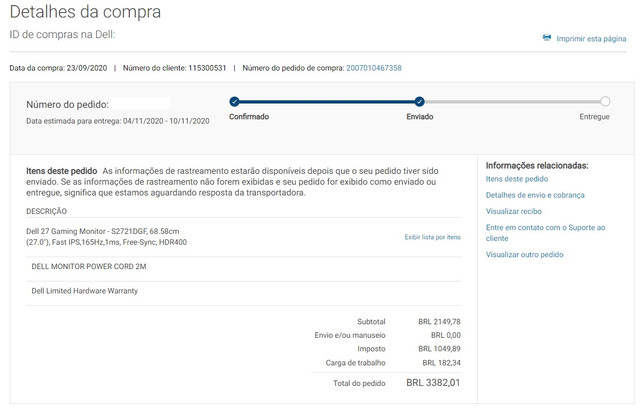The height and width of the screenshot is (411, 640).
Task: Click the Carga de trabalho label
Action: point(356,363)
